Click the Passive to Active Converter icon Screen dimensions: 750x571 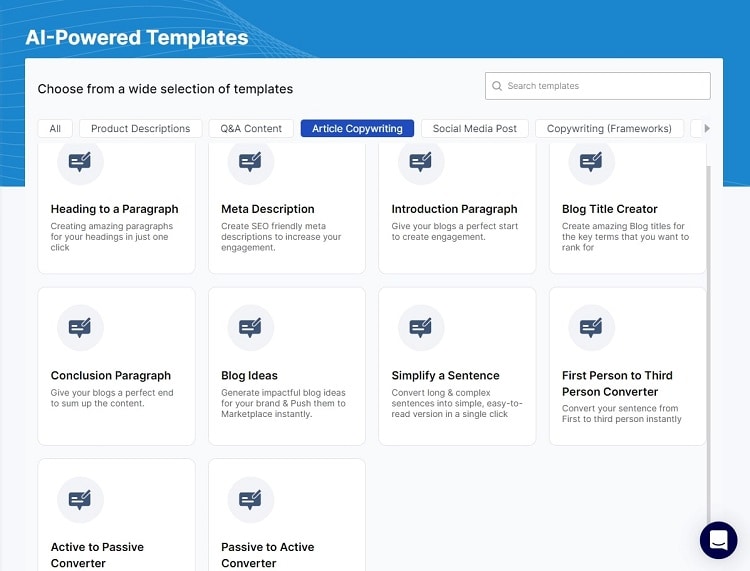pyautogui.click(x=251, y=499)
